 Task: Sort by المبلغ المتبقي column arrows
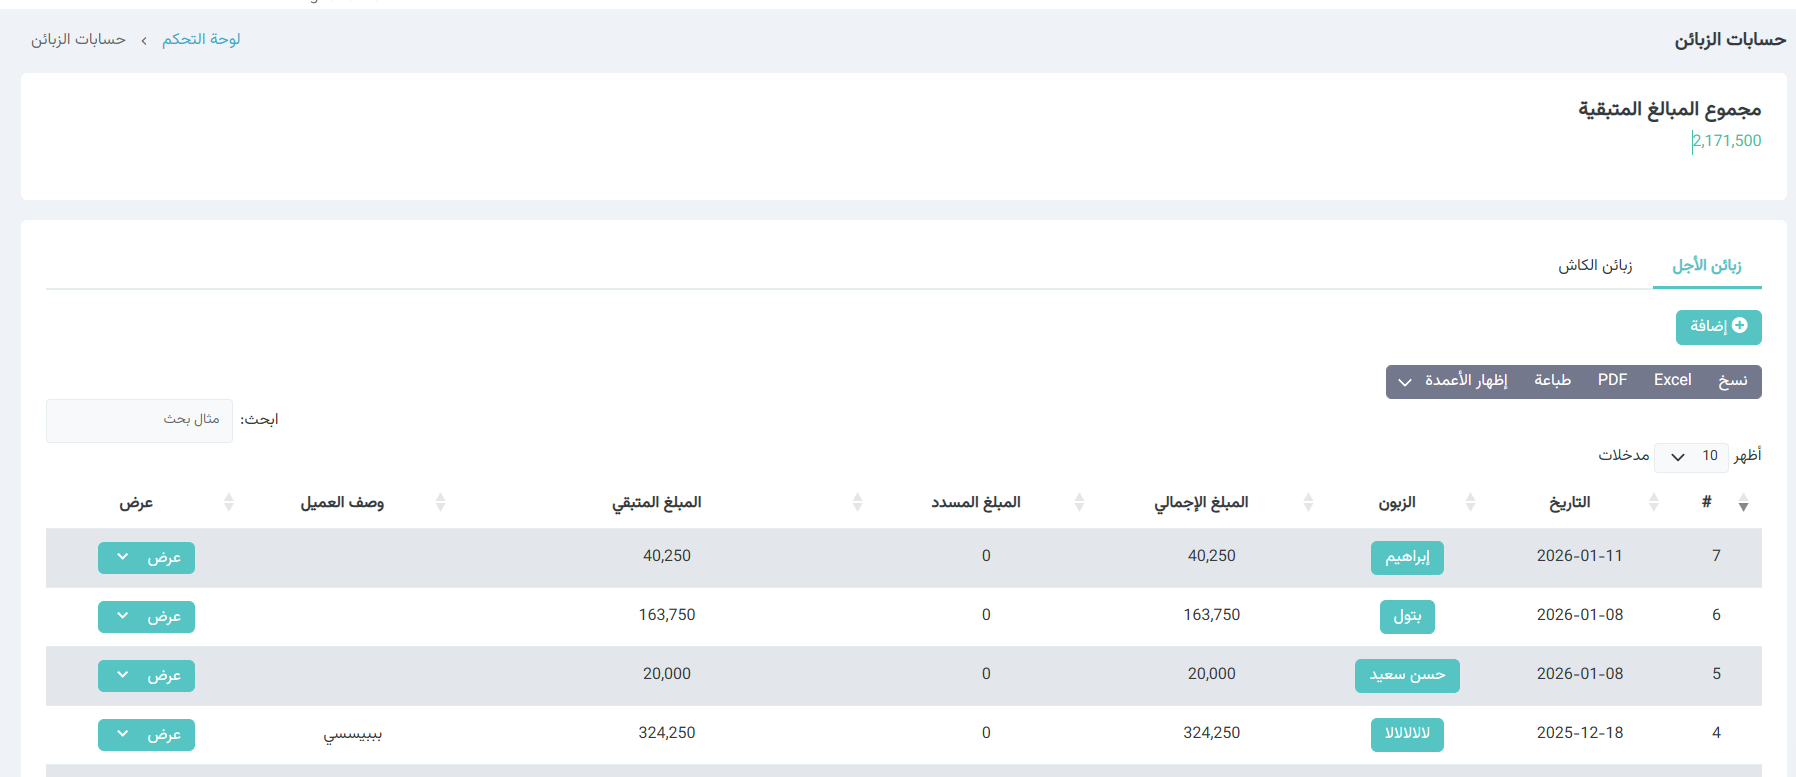click(x=857, y=502)
